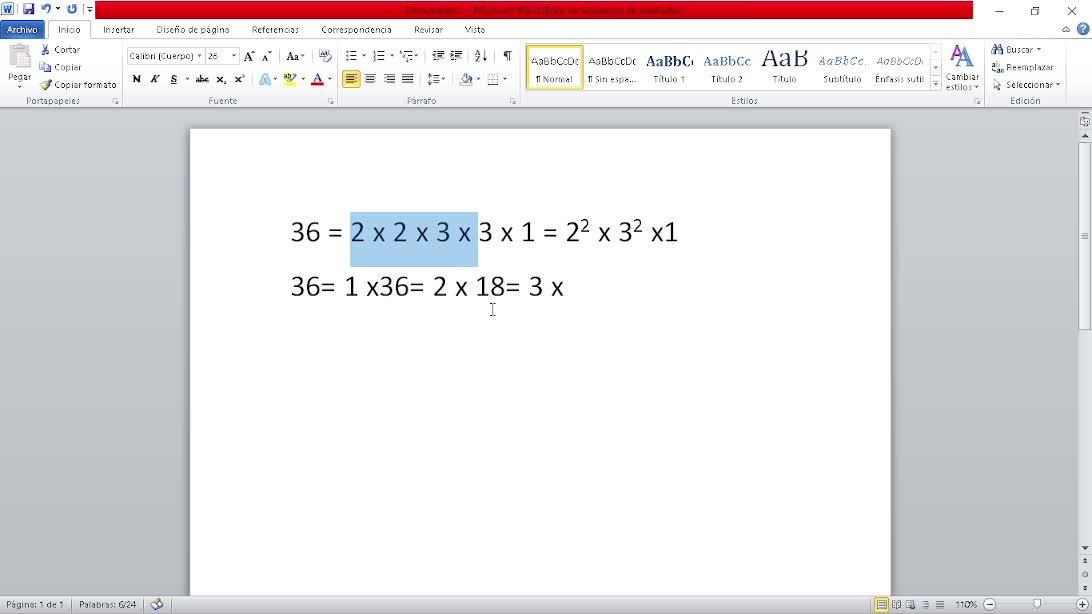Open Seleccionar dropdown
Viewport: 1092px width, 614px height.
point(1027,84)
